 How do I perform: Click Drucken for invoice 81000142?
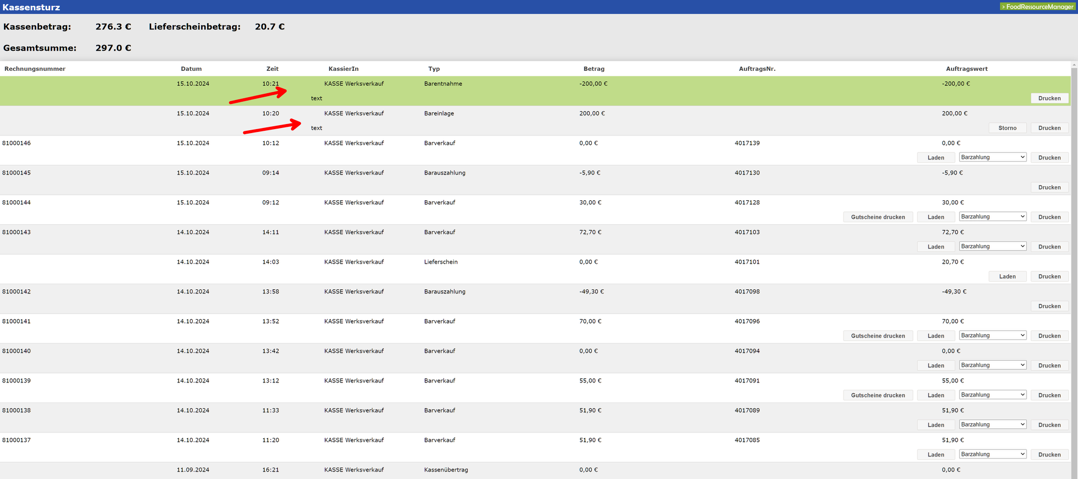tap(1049, 306)
